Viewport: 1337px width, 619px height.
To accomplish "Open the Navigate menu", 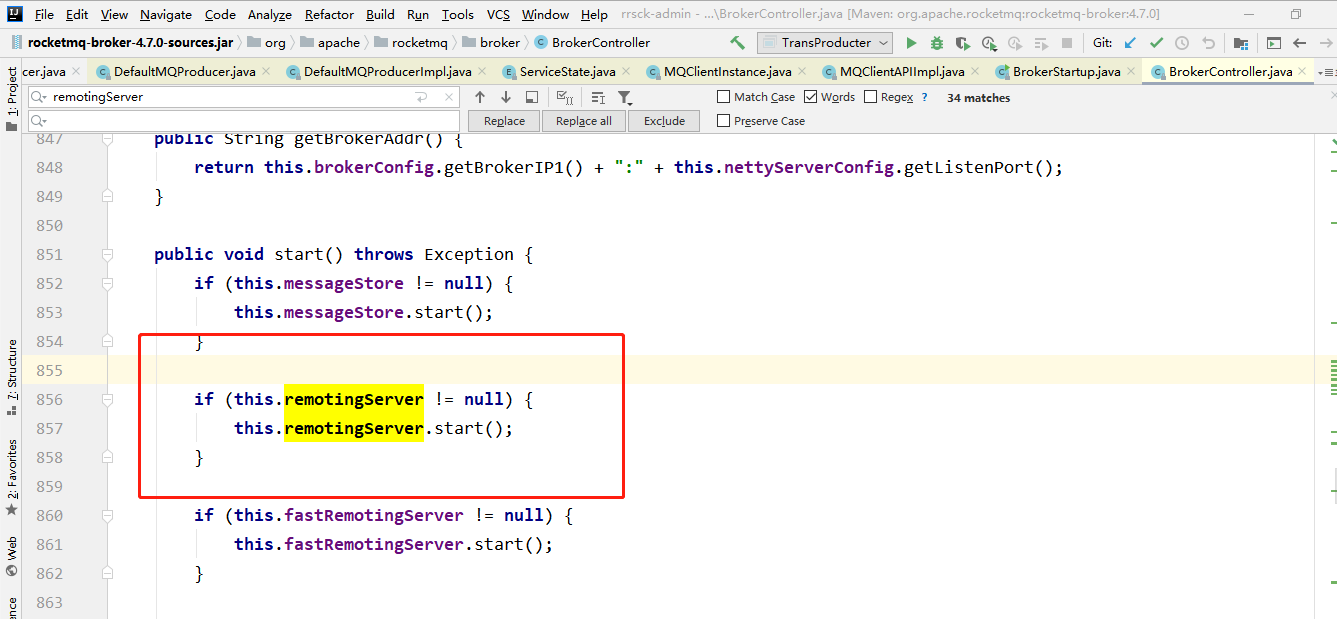I will coord(166,14).
